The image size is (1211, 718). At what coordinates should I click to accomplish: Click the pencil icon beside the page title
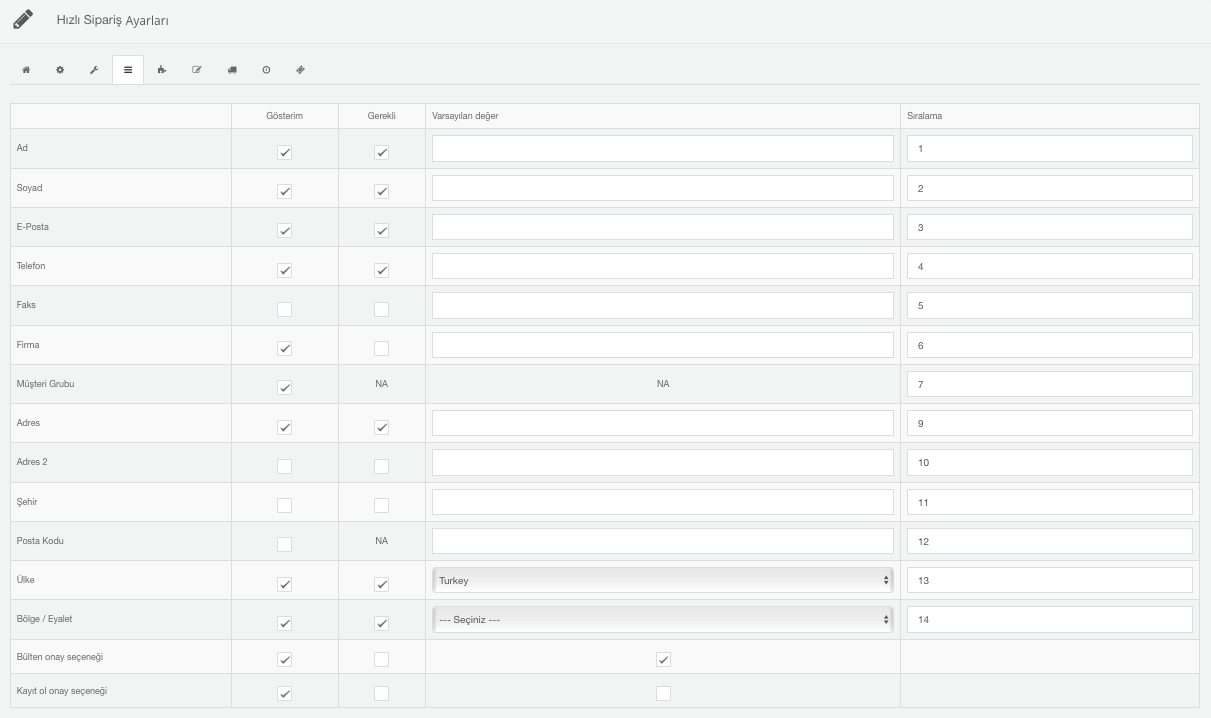point(23,19)
